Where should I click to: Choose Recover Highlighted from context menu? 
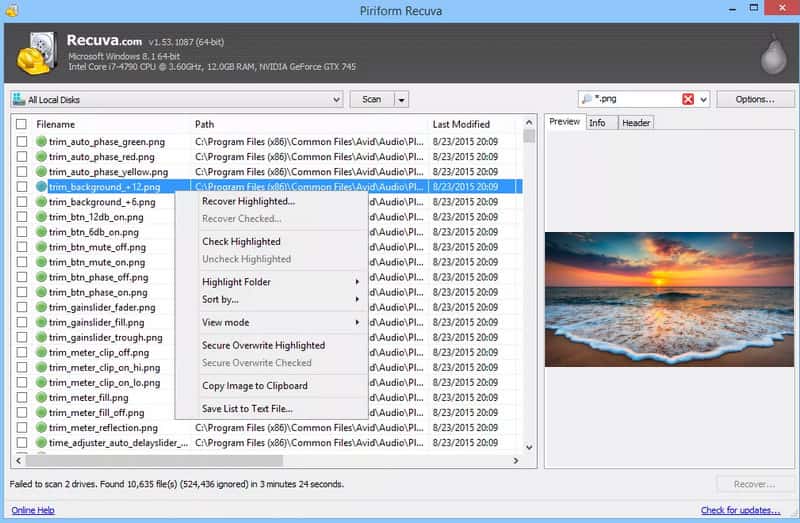pos(248,201)
